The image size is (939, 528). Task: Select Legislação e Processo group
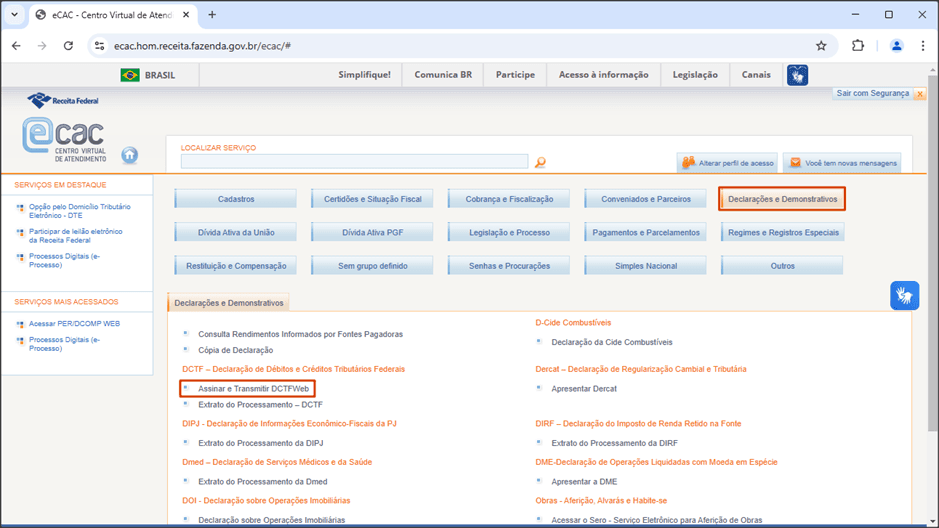(509, 232)
